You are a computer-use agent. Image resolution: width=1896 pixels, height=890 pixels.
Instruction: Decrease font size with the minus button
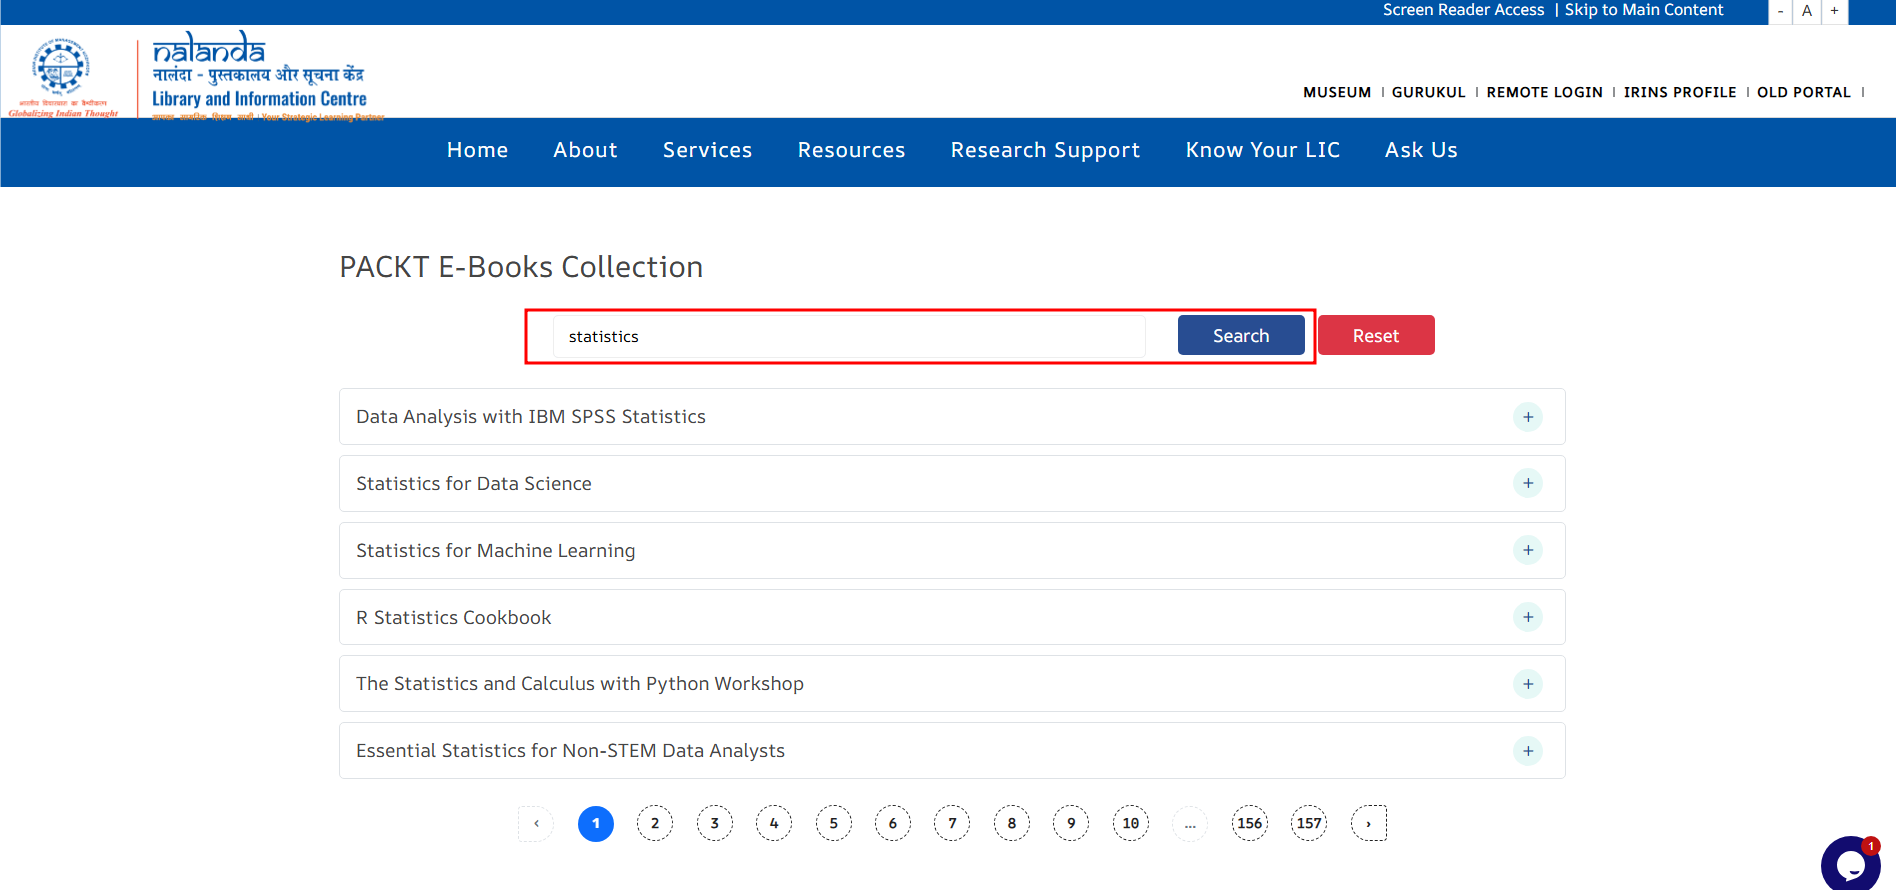[1780, 11]
